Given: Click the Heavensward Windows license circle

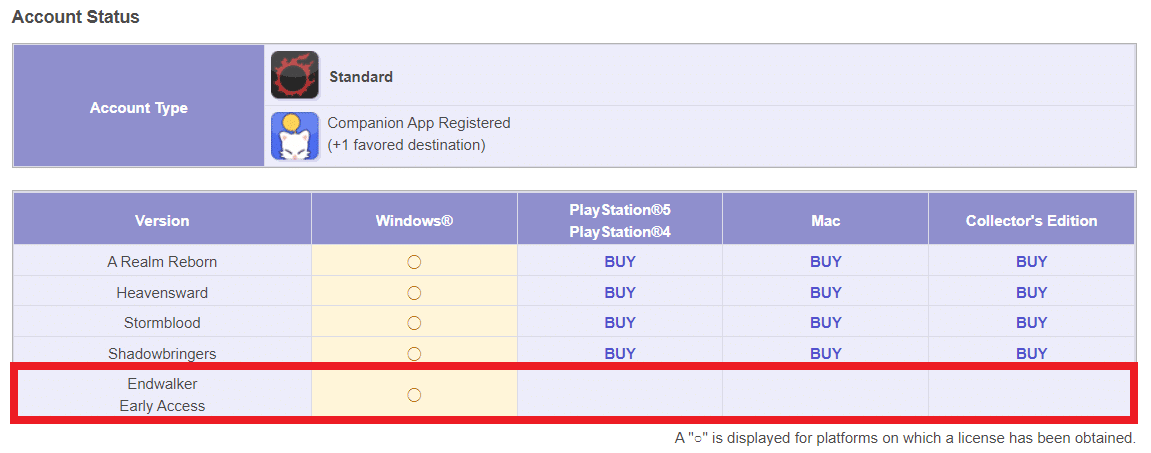Looking at the screenshot, I should 414,293.
